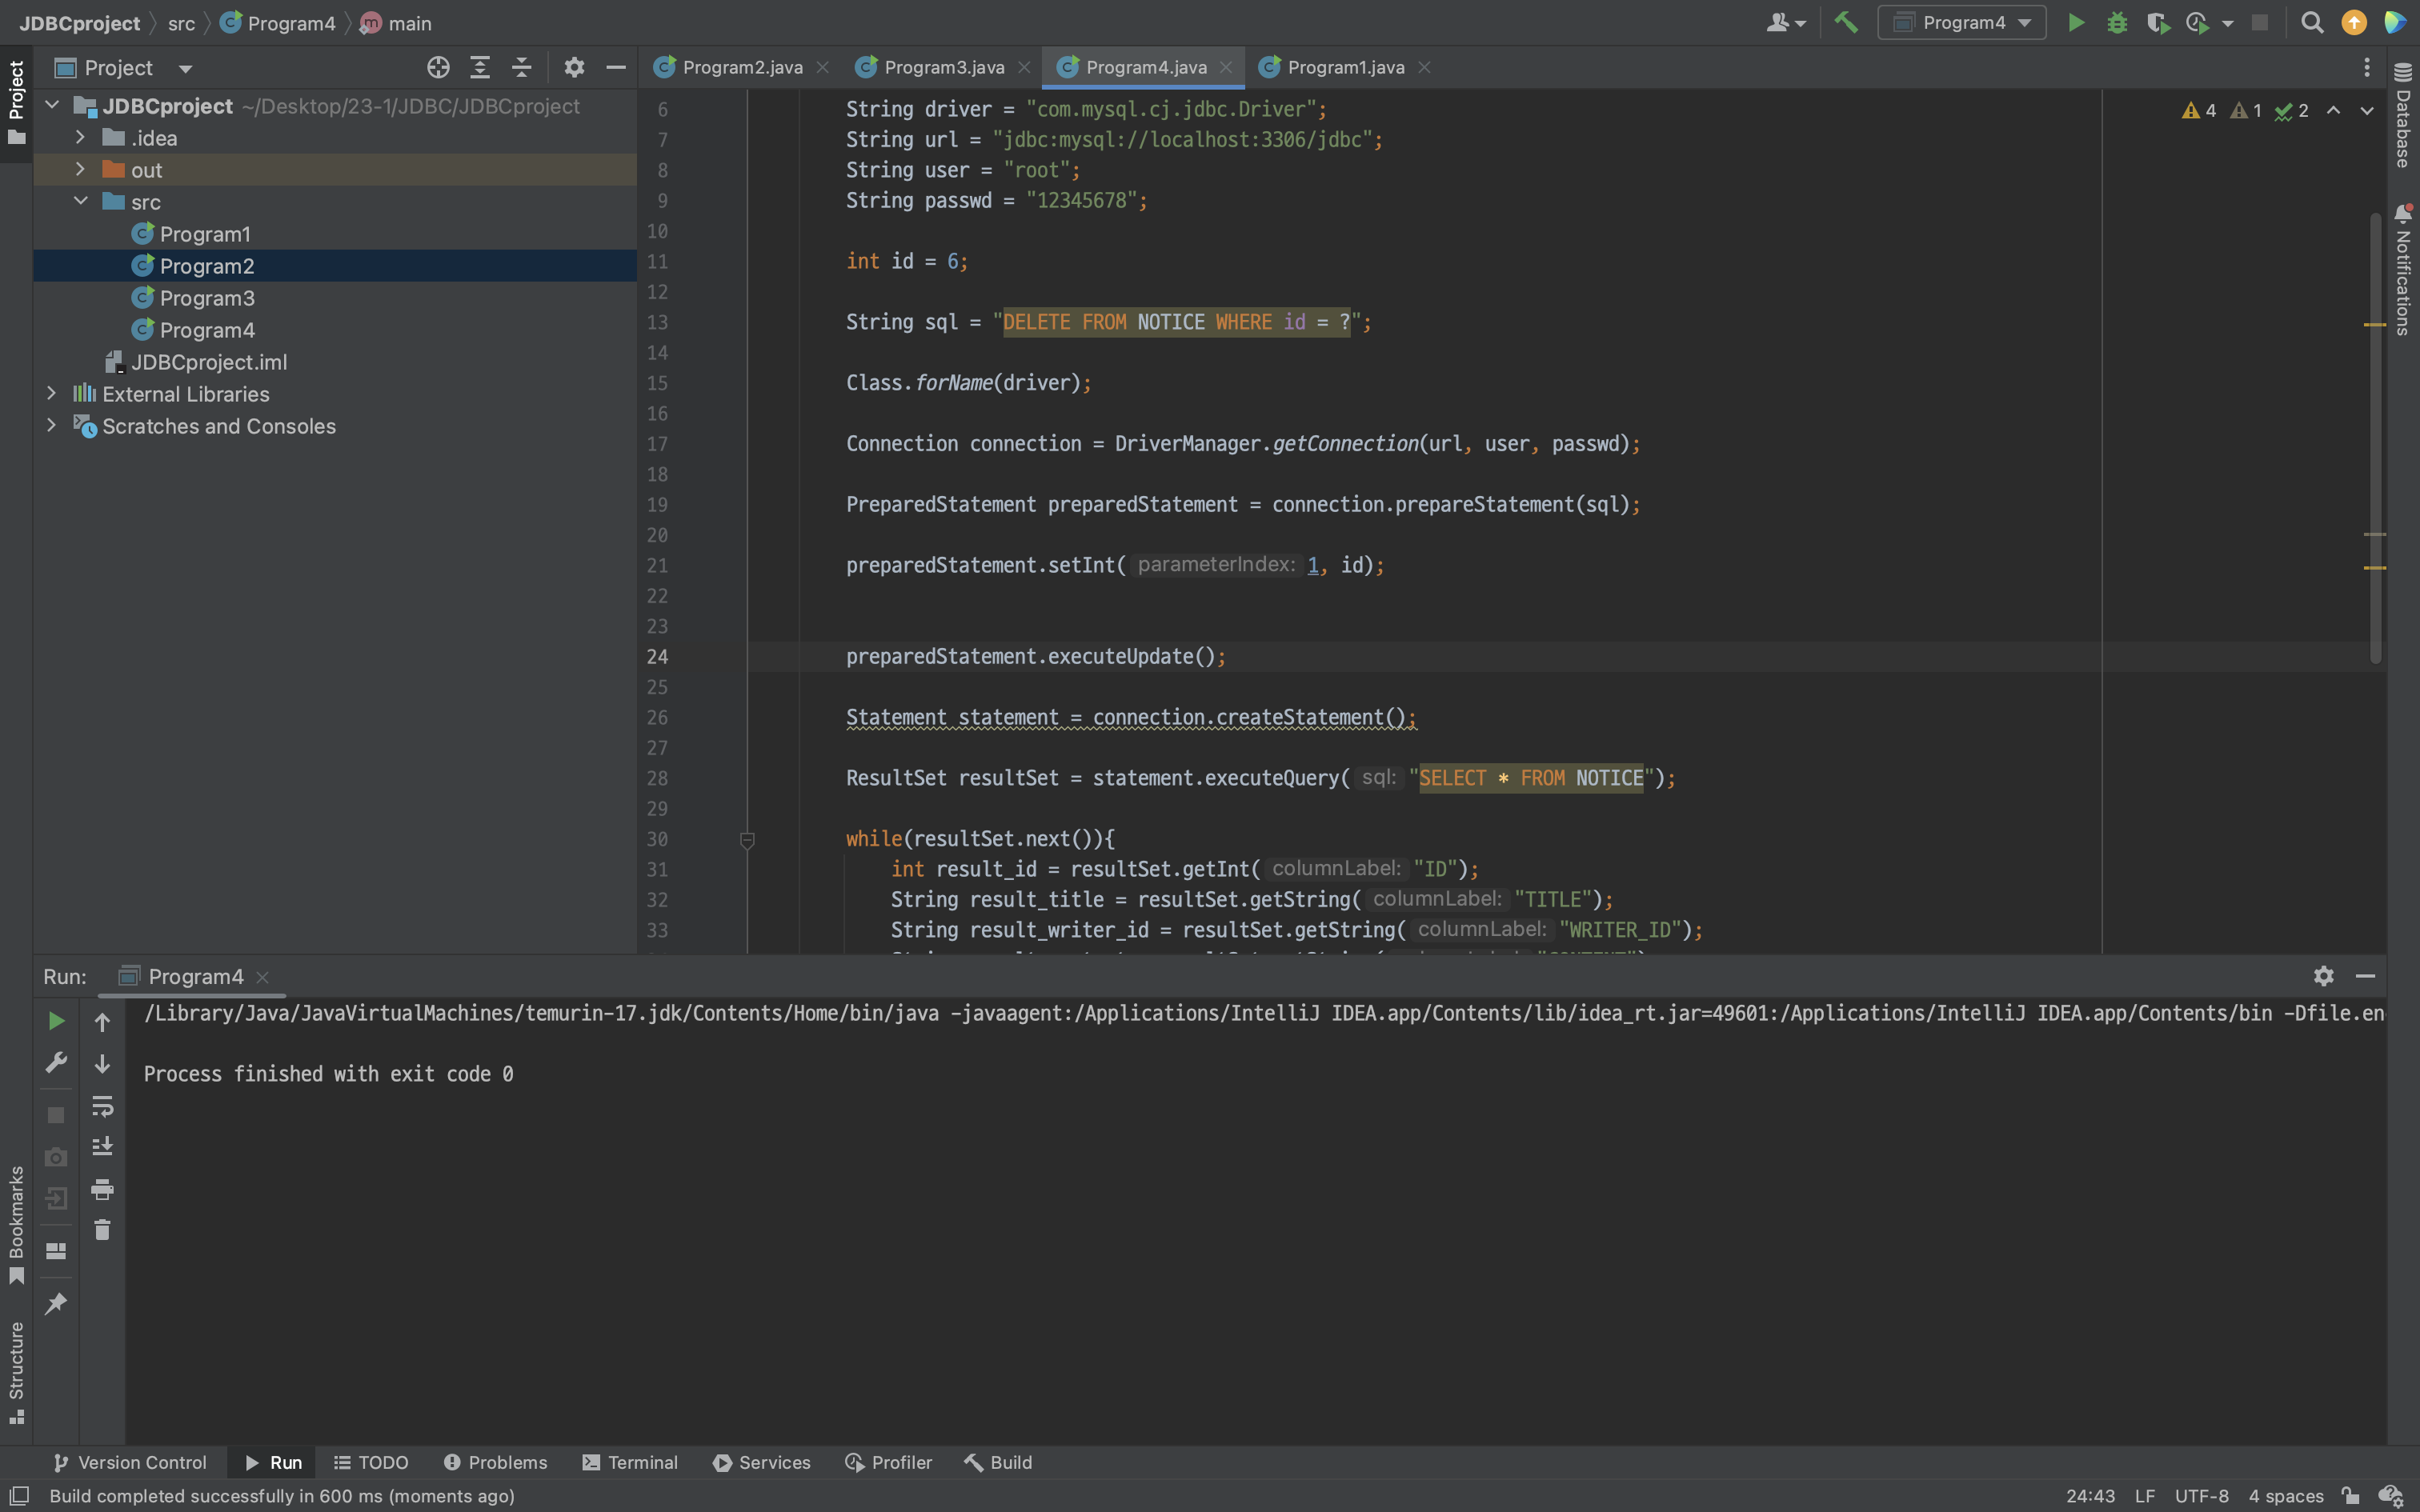
Task: Click the Version Control button
Action: click(x=130, y=1462)
